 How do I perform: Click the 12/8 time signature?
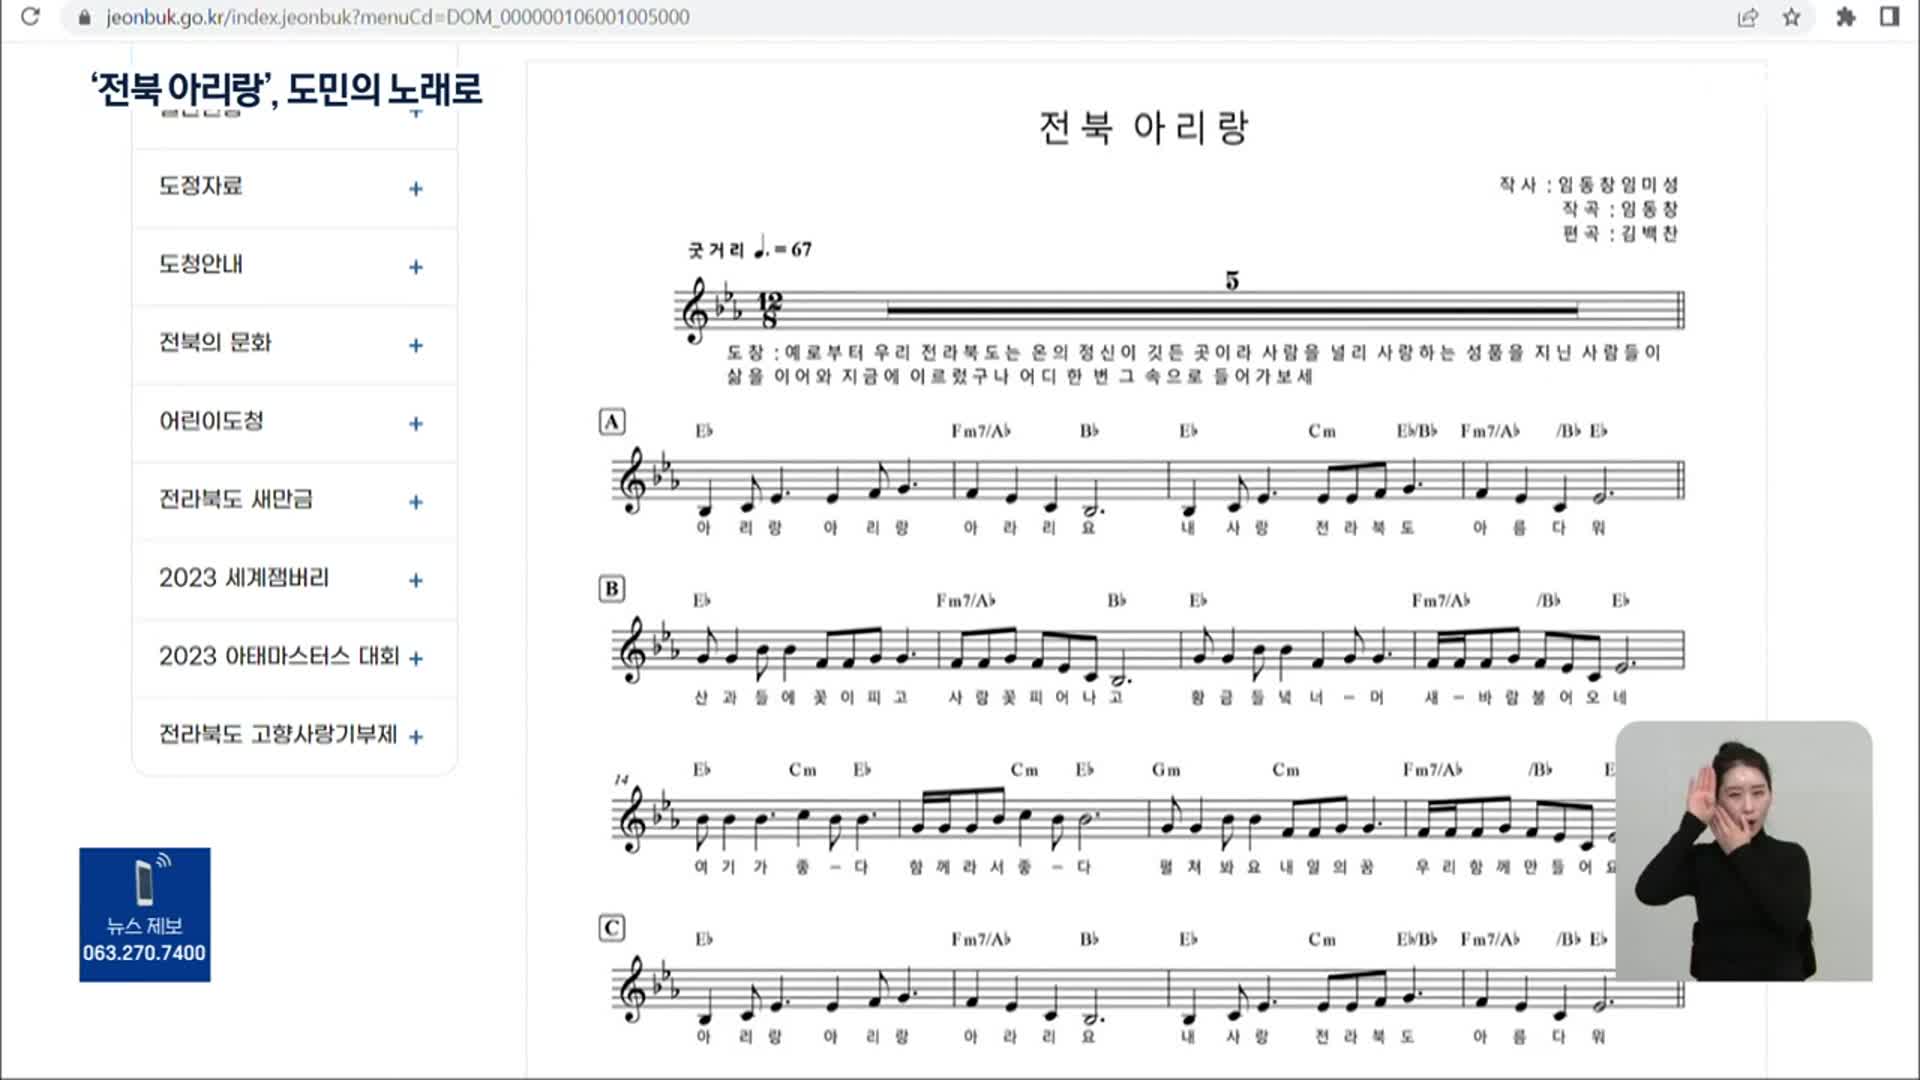[769, 310]
